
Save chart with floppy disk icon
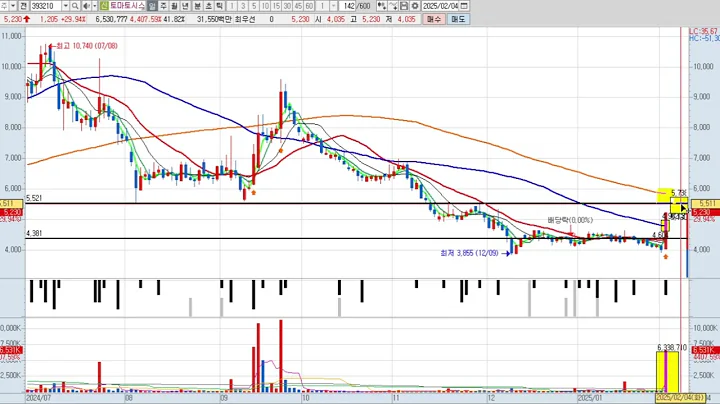404,6
